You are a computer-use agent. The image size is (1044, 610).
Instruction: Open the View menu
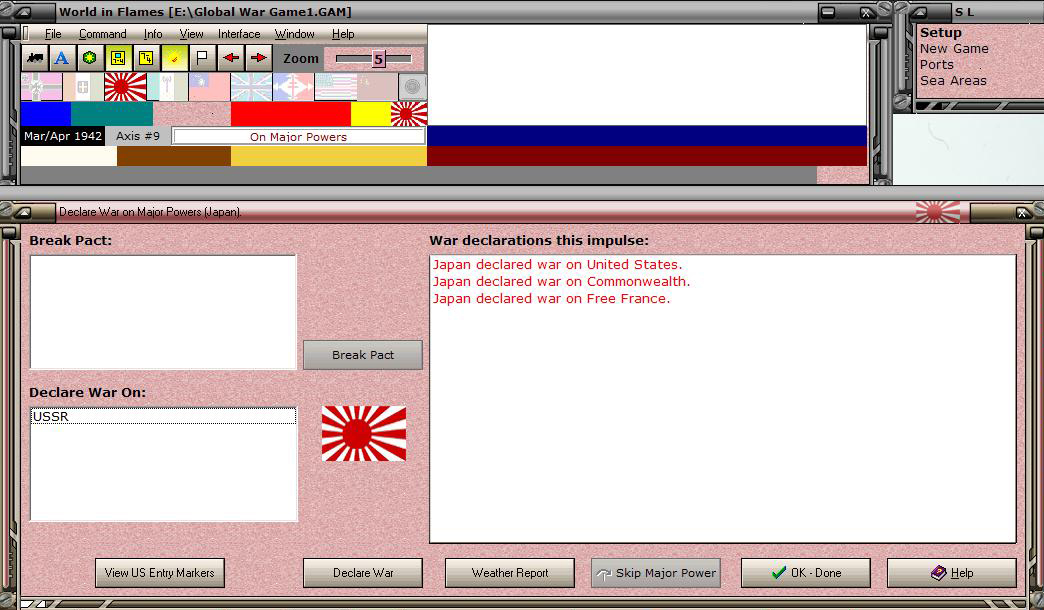[191, 34]
